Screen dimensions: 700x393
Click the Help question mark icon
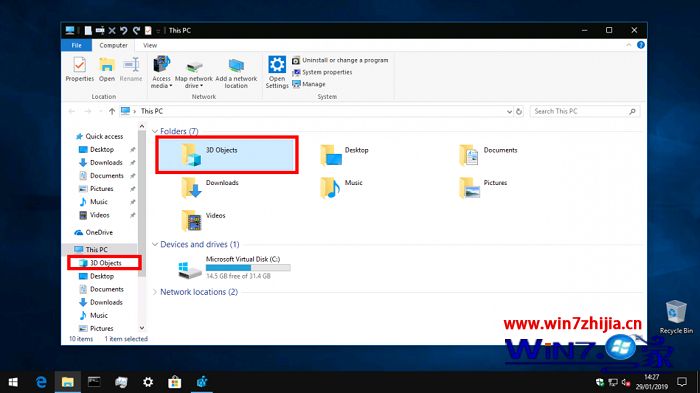pos(641,45)
